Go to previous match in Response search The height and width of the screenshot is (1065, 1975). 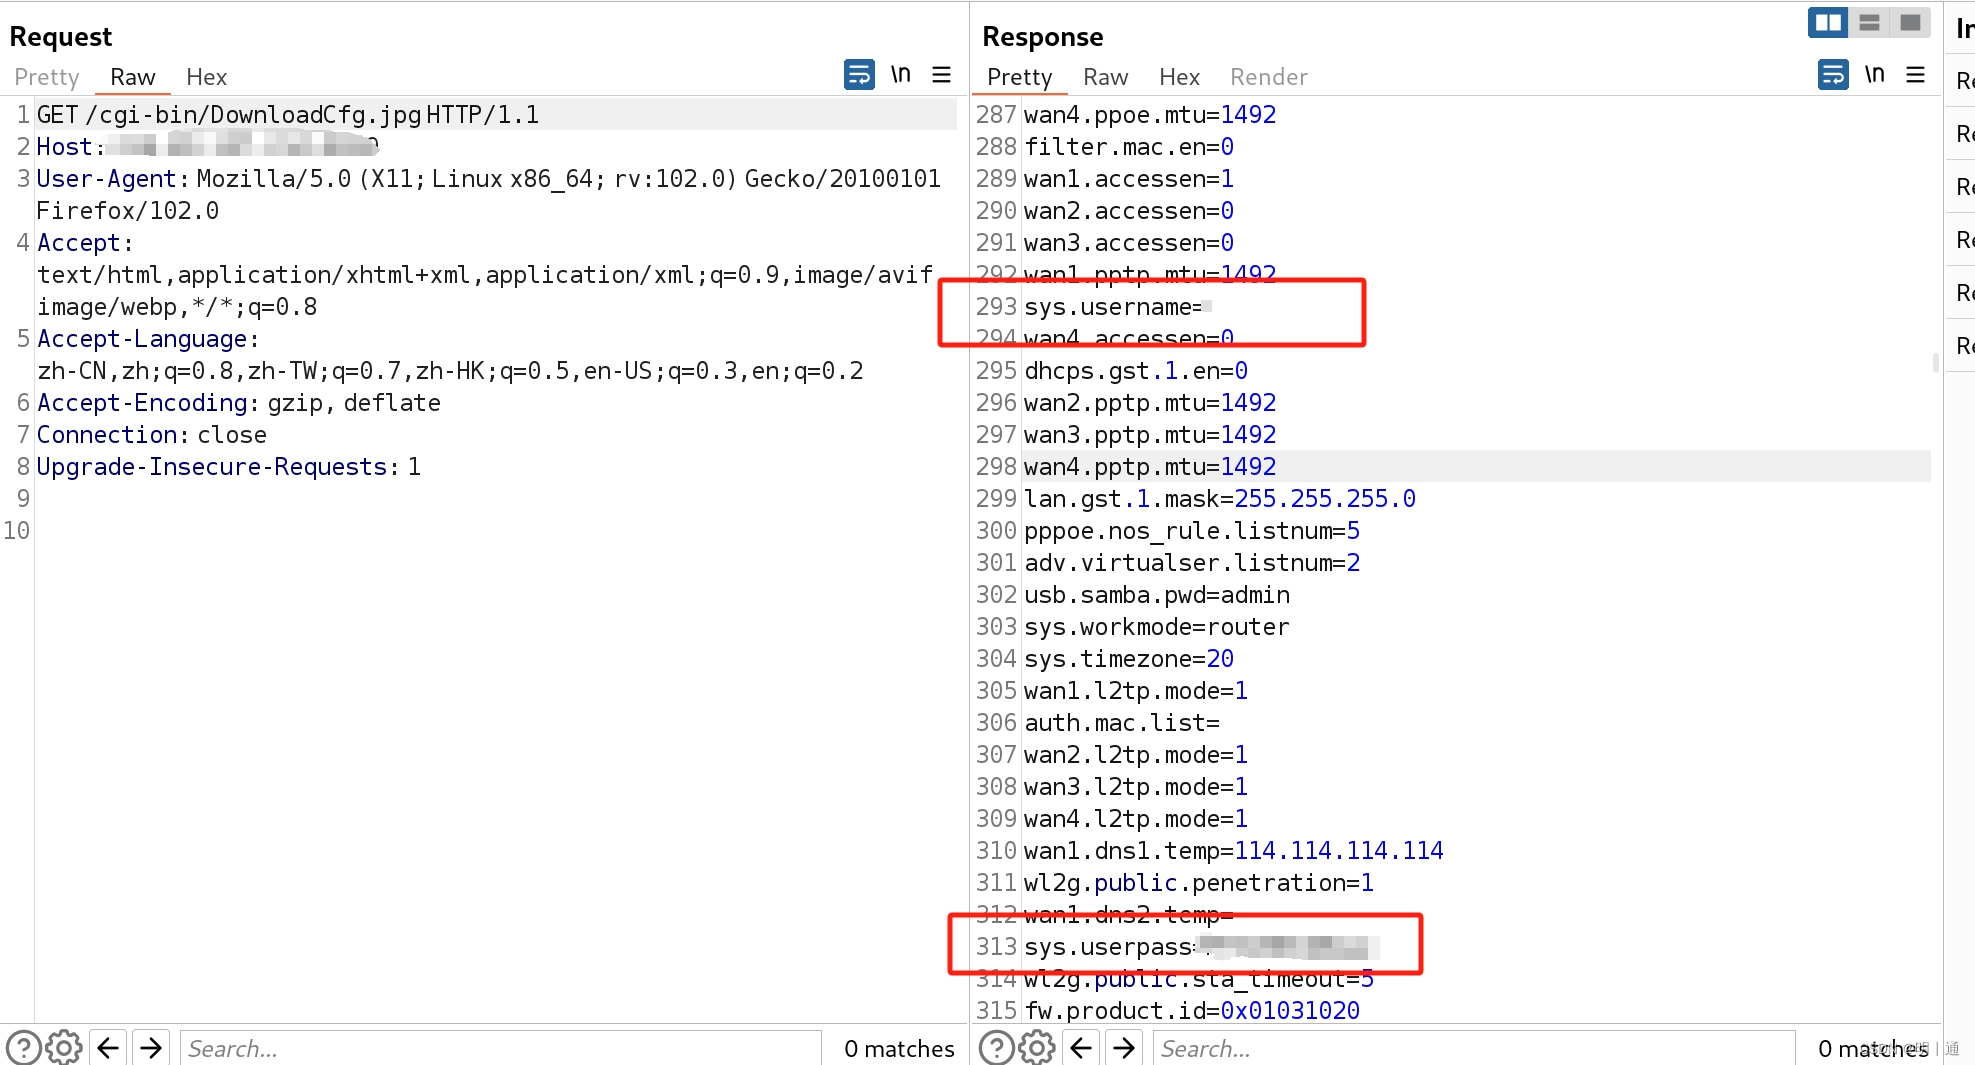coord(1081,1048)
